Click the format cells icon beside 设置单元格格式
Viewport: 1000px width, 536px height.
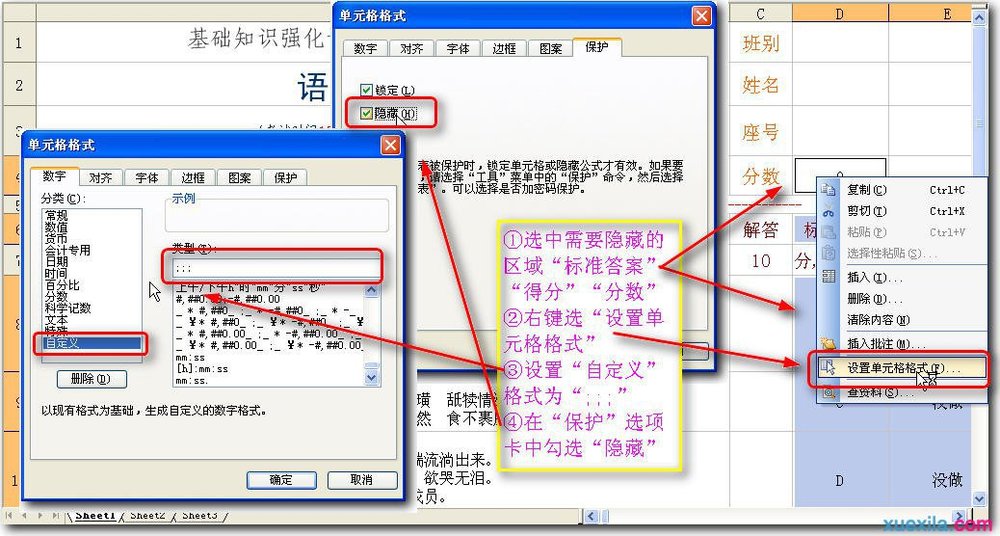pos(828,368)
